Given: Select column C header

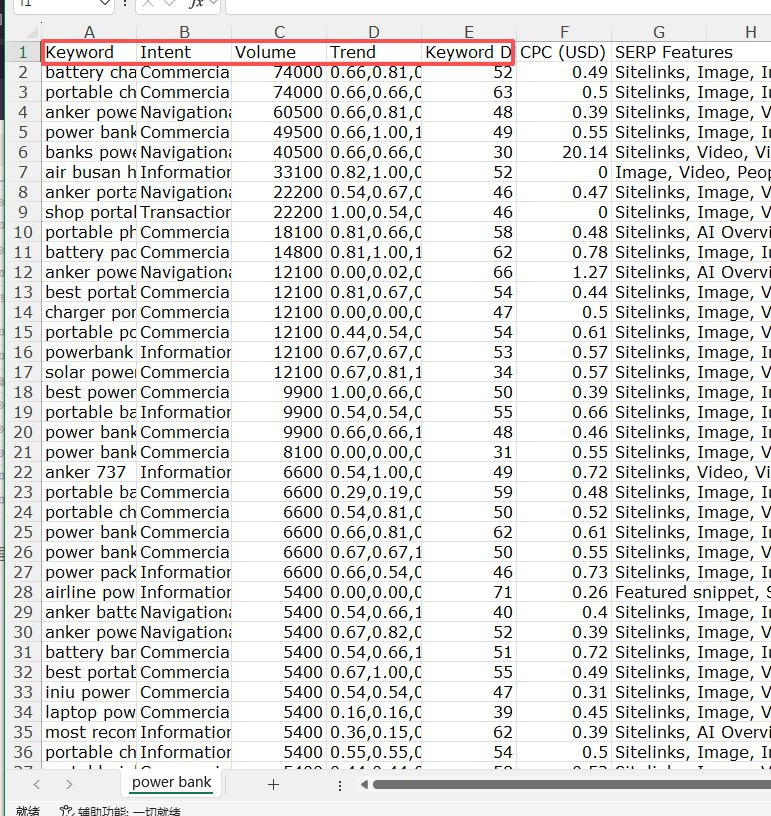Looking at the screenshot, I should (x=279, y=32).
